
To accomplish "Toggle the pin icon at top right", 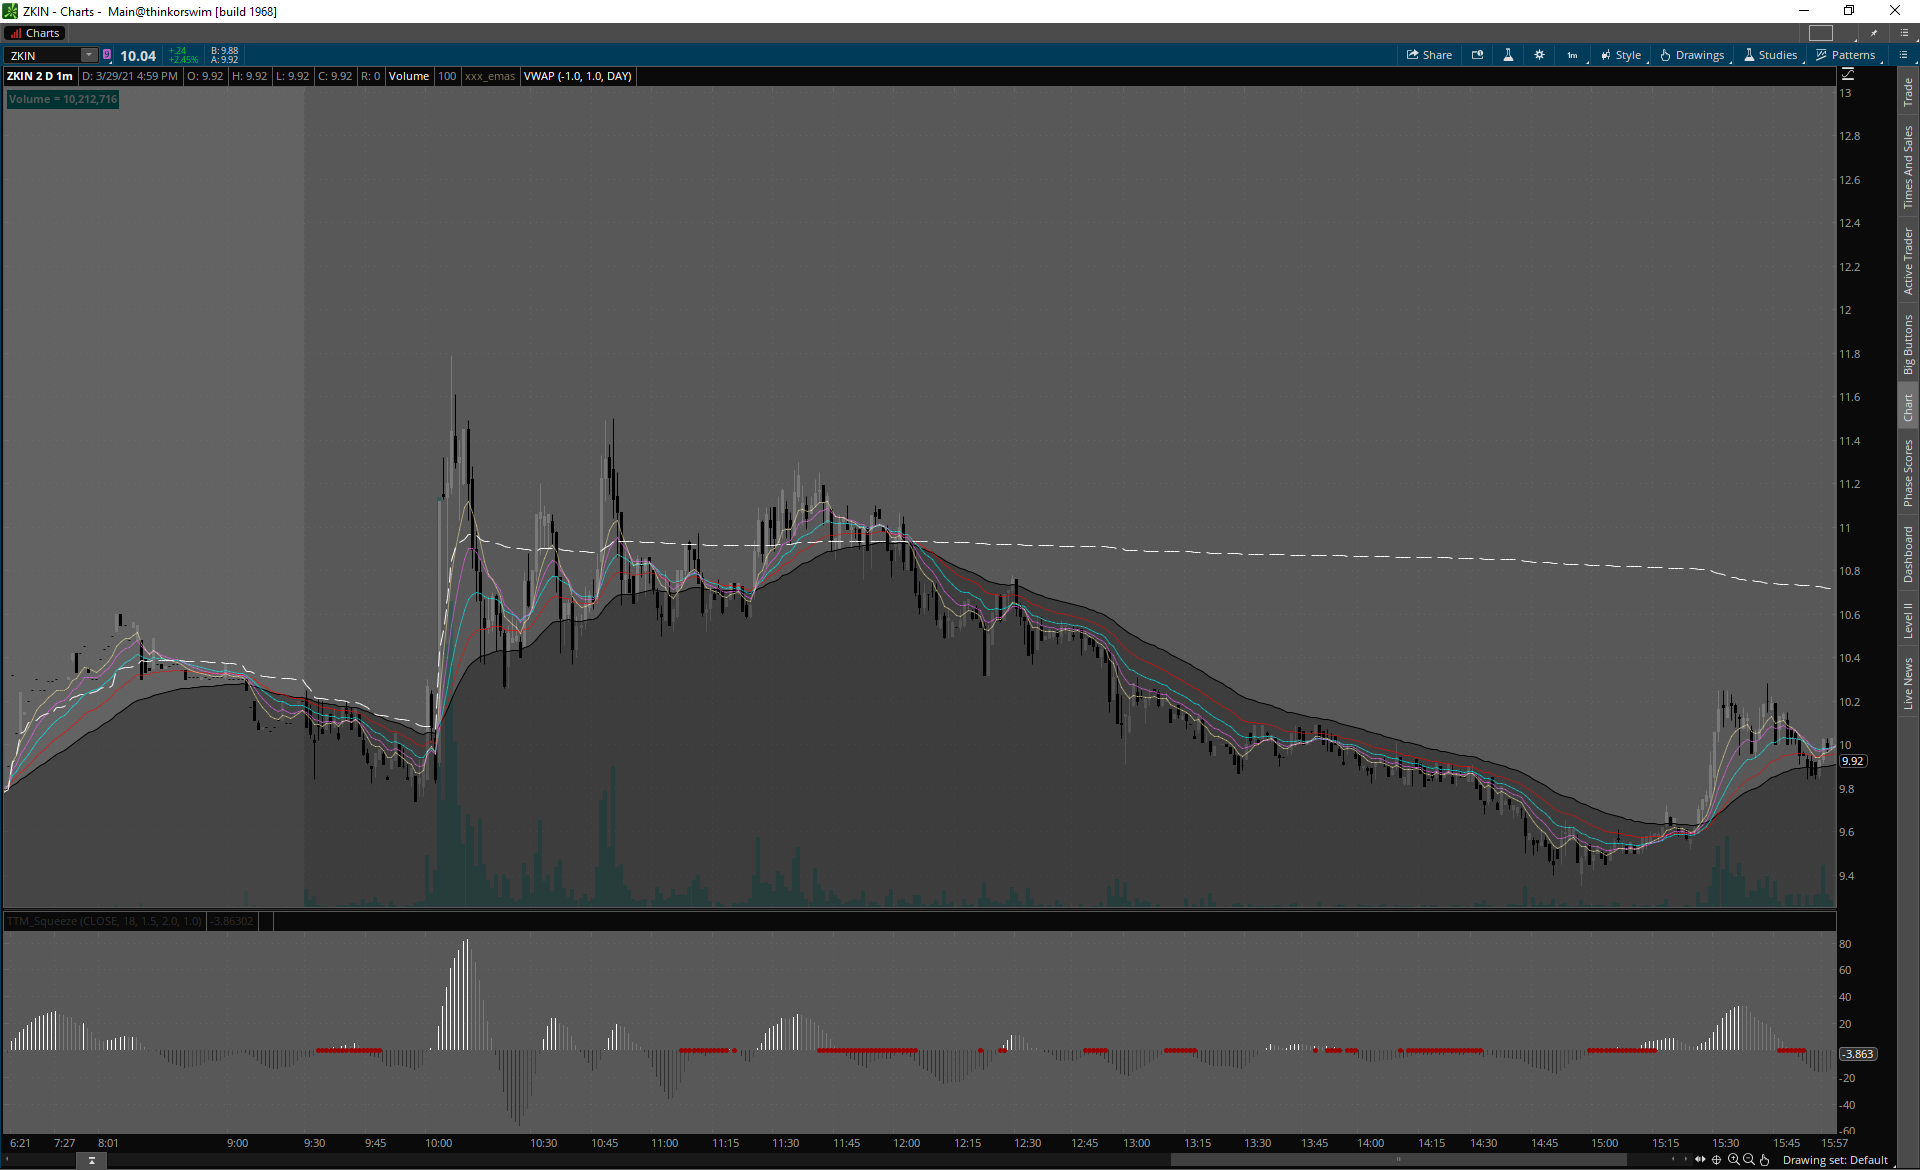I will click(1874, 33).
